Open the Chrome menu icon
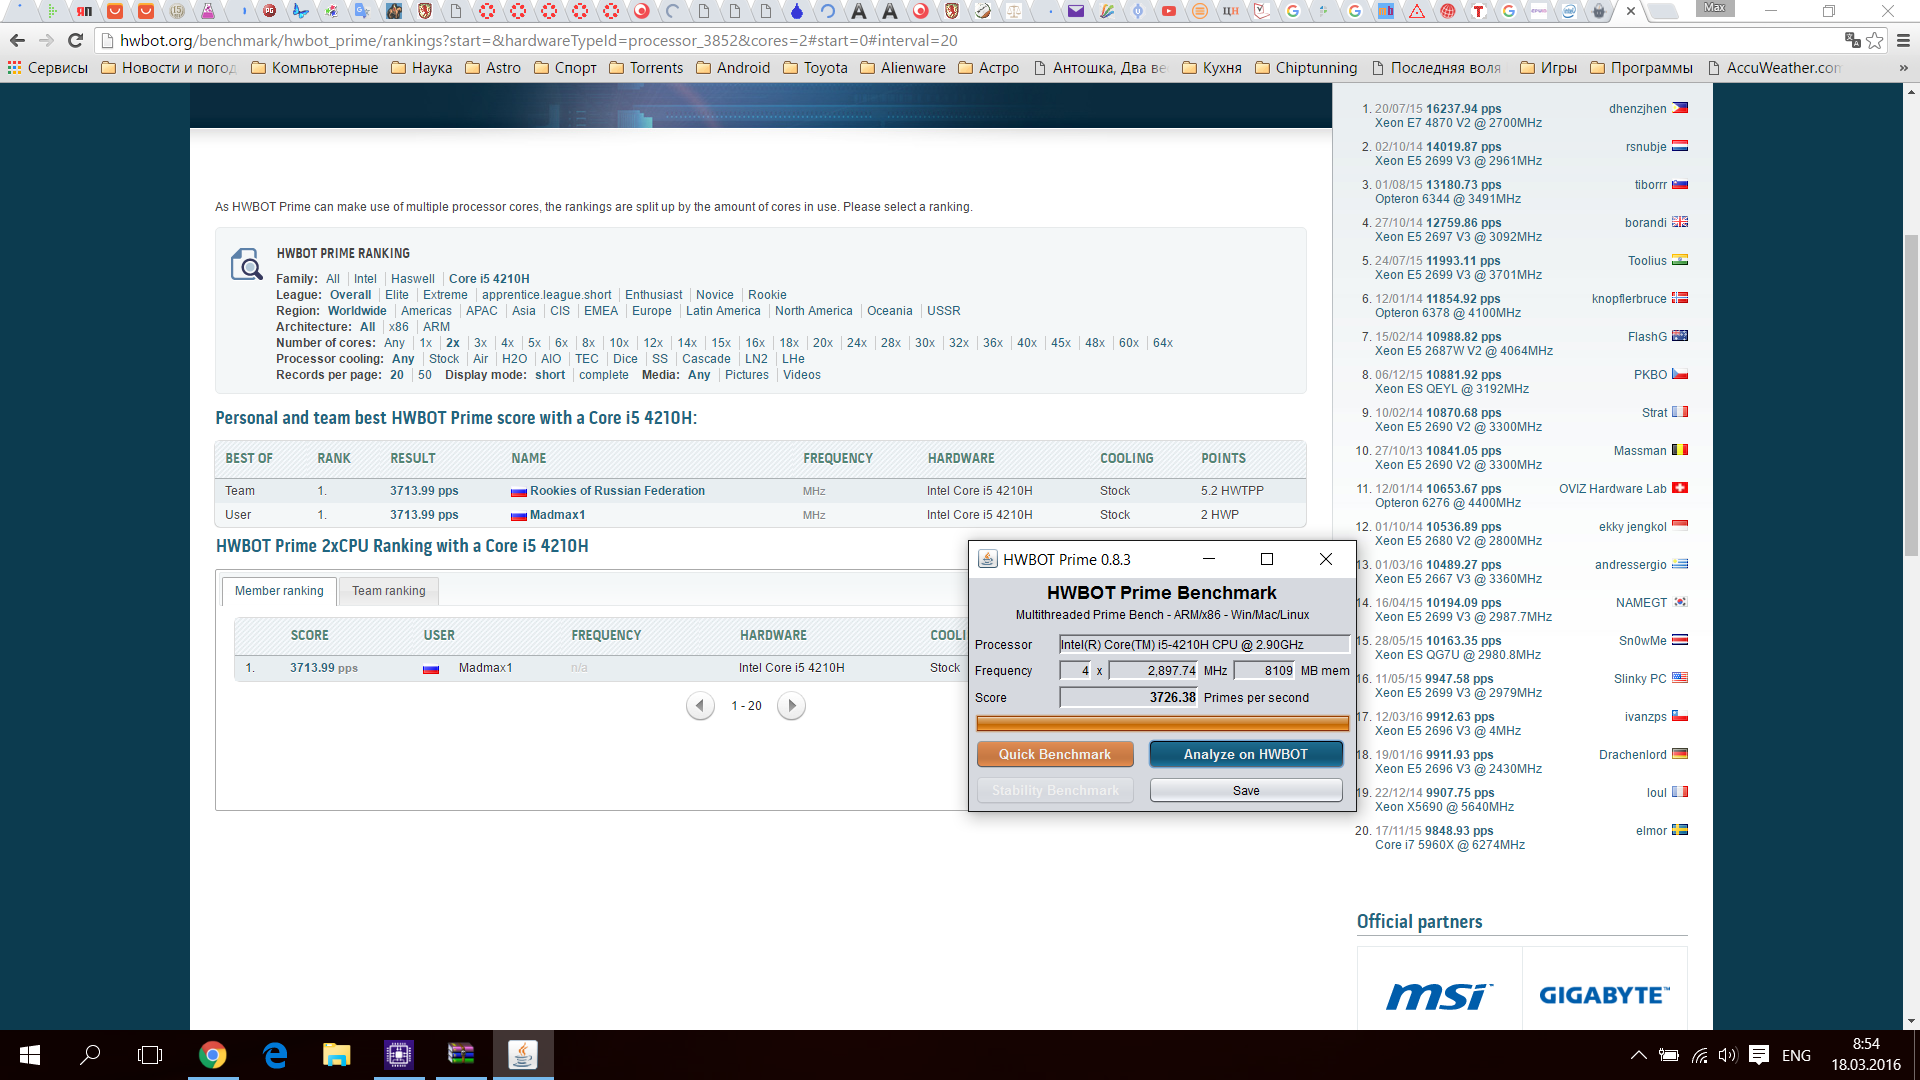The height and width of the screenshot is (1080, 1920). pyautogui.click(x=1903, y=41)
